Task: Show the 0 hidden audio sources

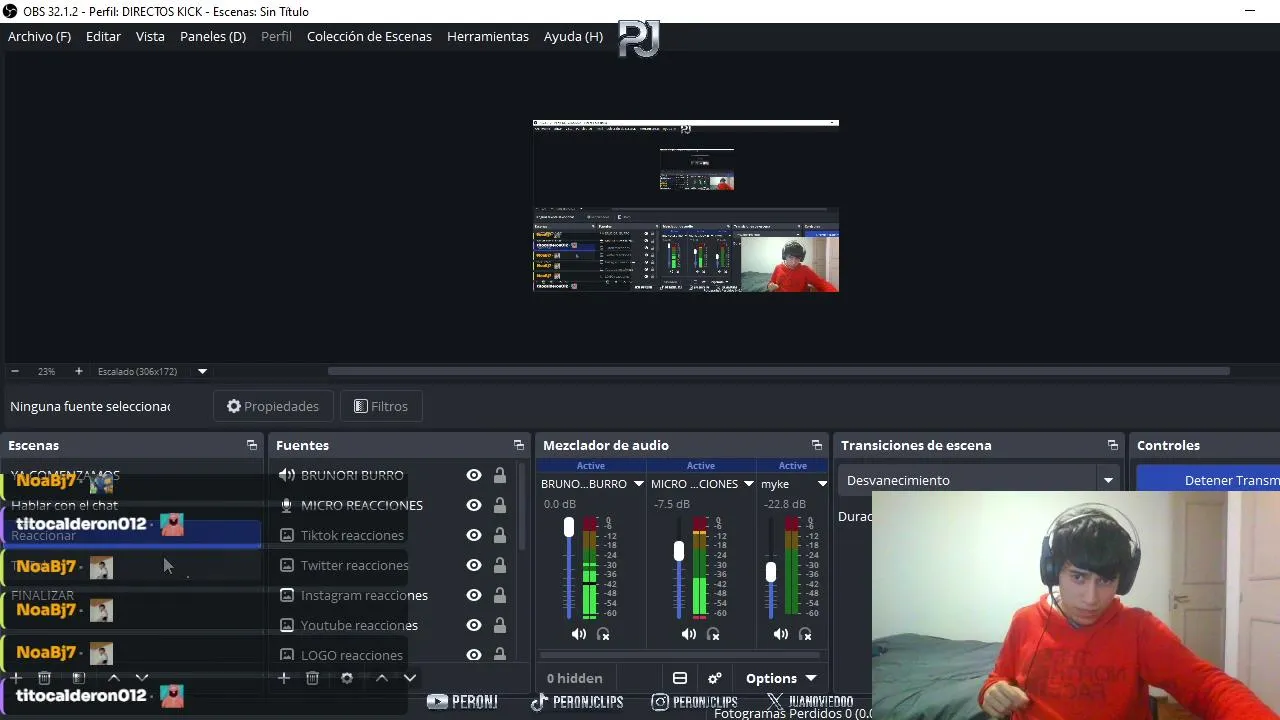Action: click(x=575, y=678)
